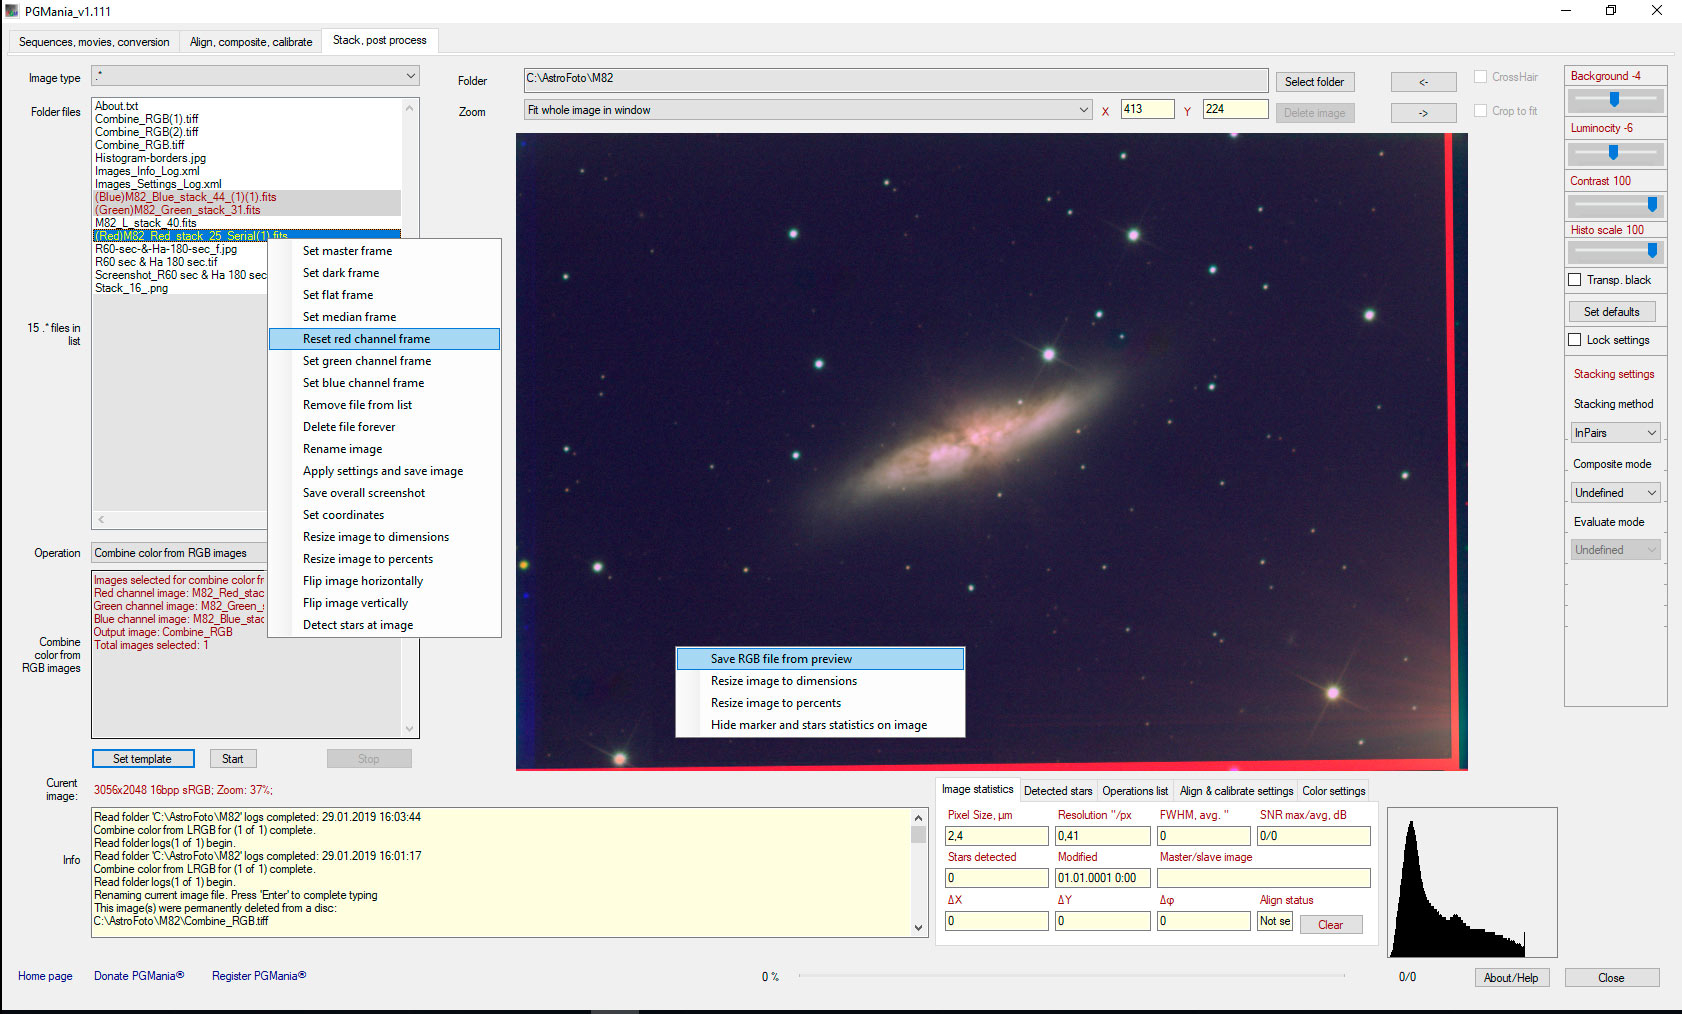Select Stack, post process tab

point(380,40)
